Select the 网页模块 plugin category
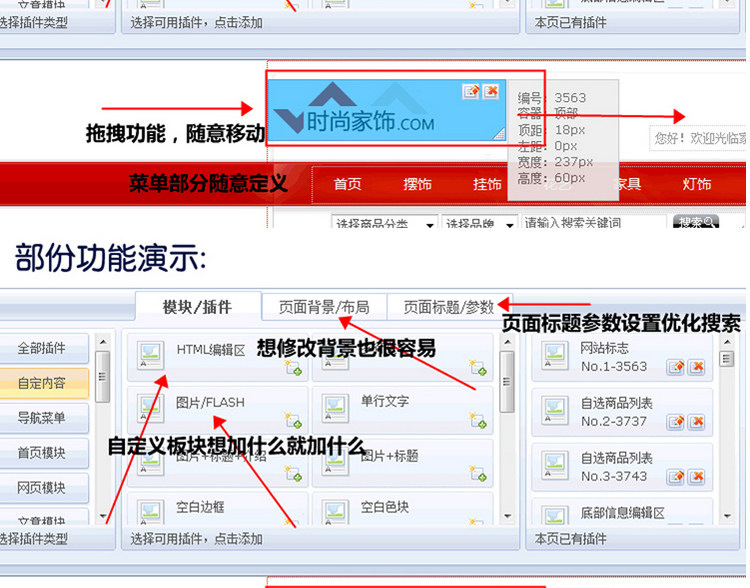The width and height of the screenshot is (750, 588). click(42, 488)
